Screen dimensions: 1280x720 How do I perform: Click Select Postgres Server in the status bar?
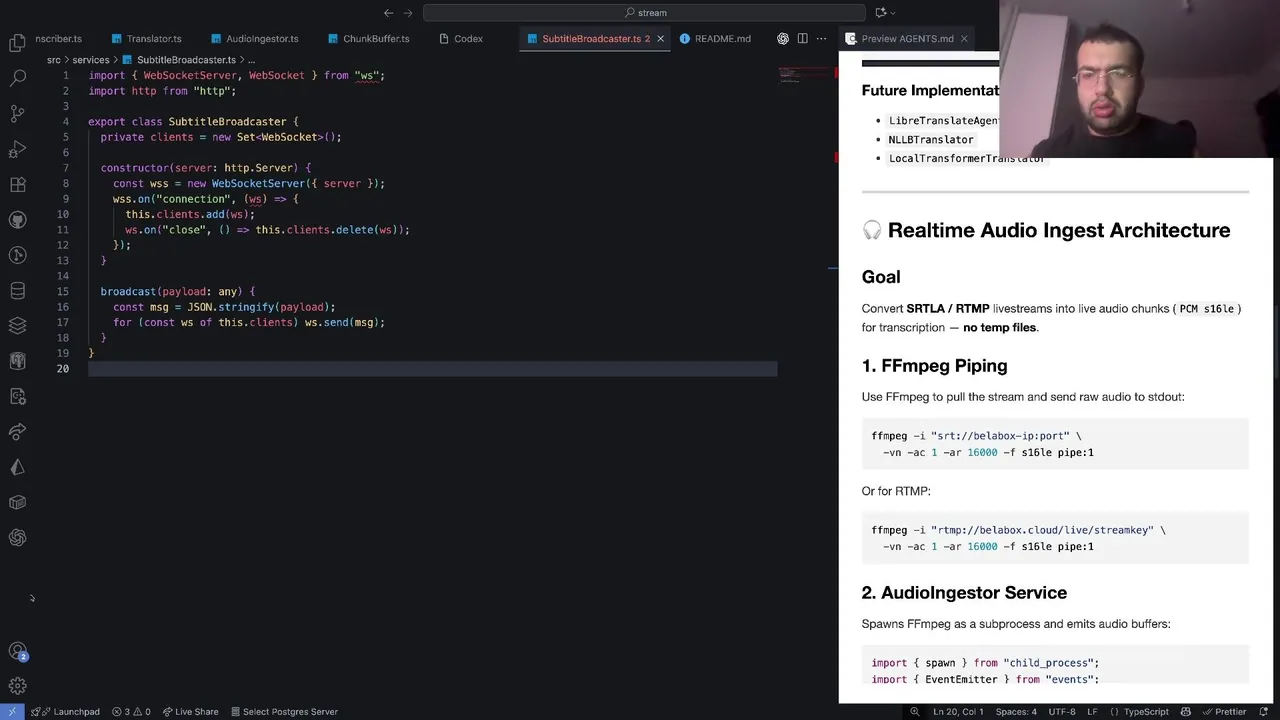point(284,712)
